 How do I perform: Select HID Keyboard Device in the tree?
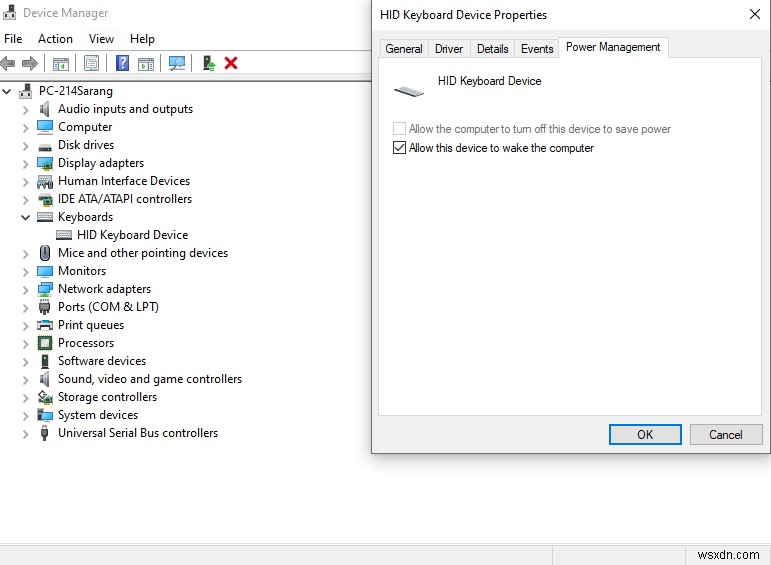(x=132, y=235)
